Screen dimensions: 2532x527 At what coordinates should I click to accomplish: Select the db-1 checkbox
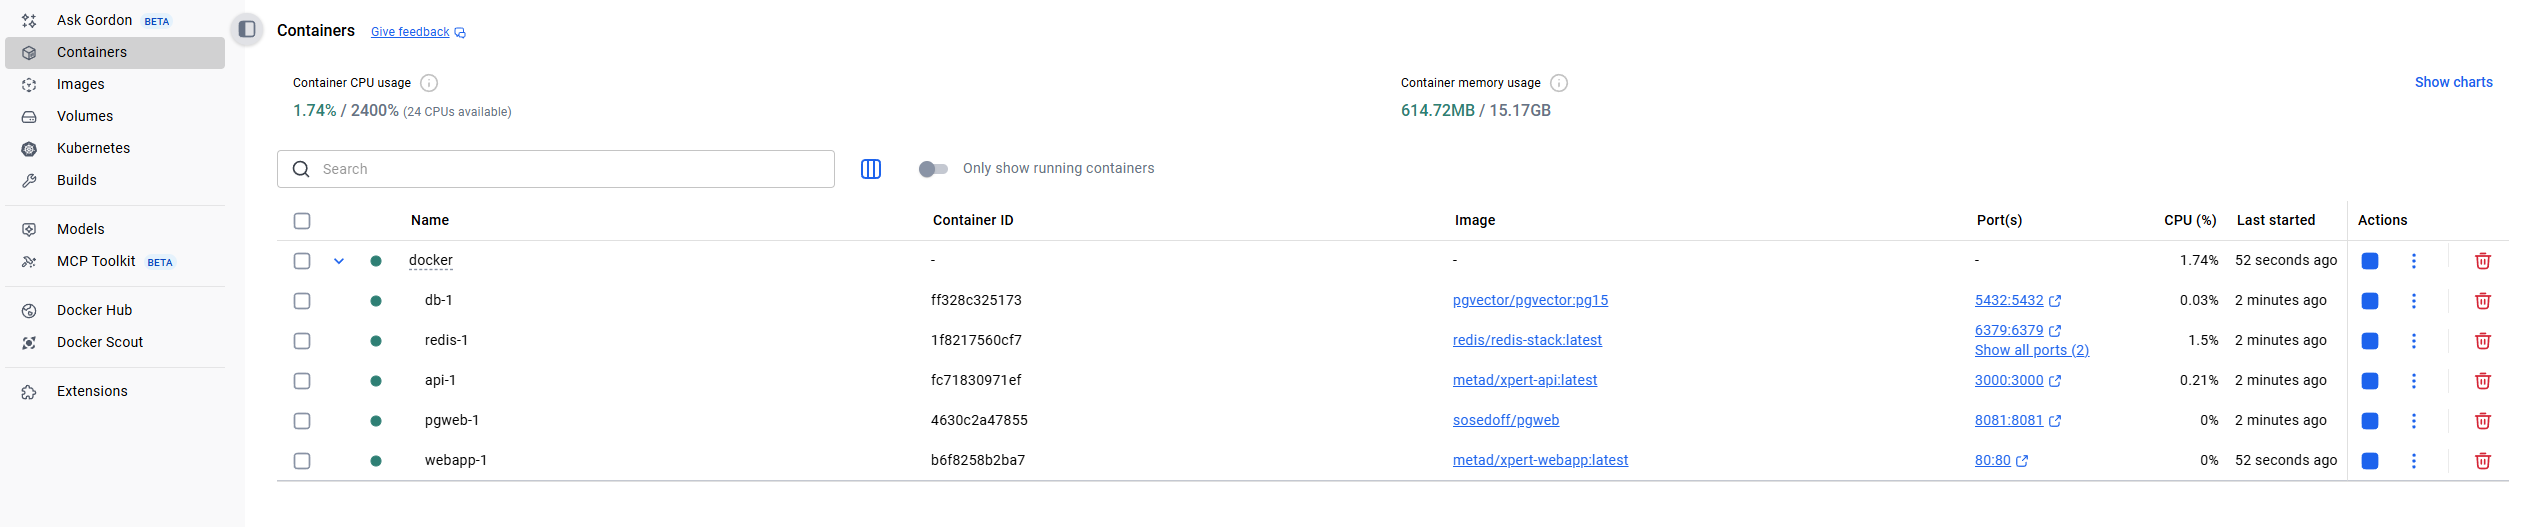pos(302,301)
